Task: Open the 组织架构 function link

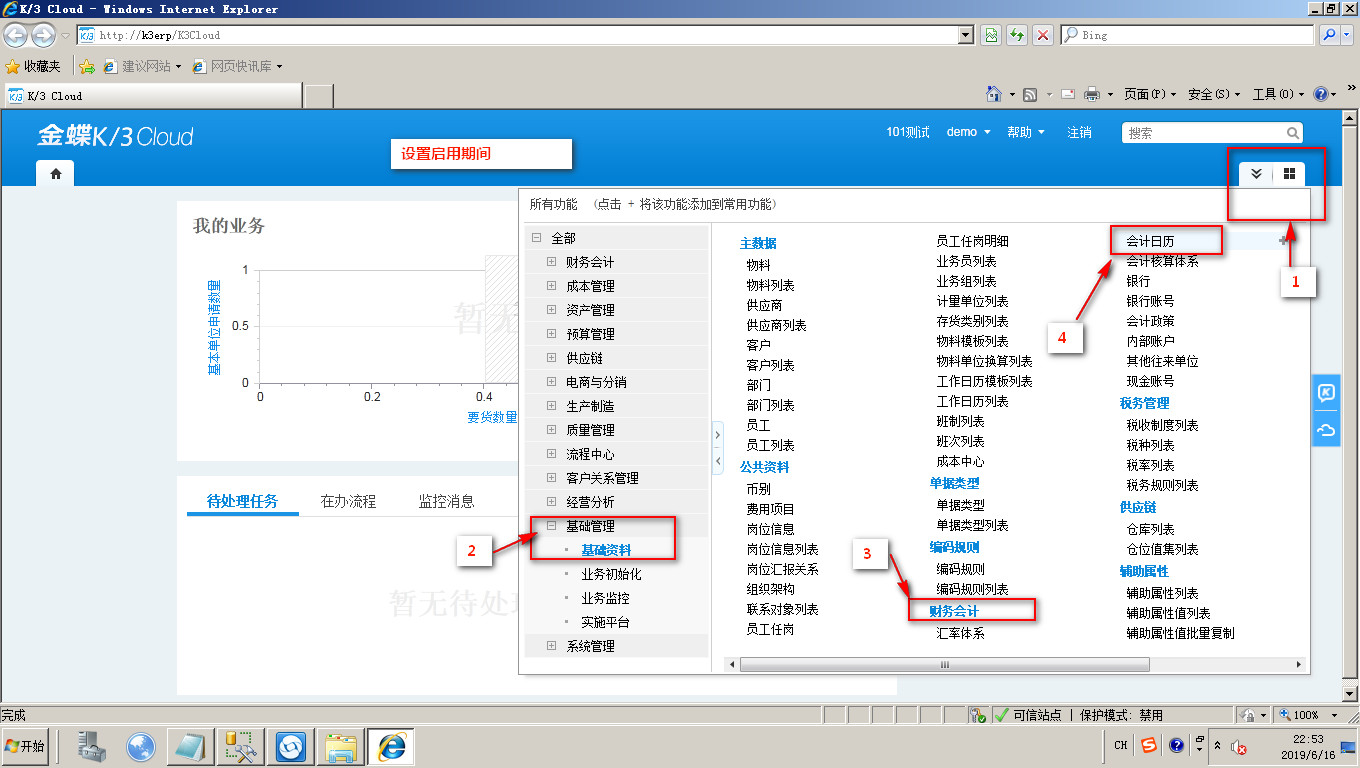Action: pos(770,589)
